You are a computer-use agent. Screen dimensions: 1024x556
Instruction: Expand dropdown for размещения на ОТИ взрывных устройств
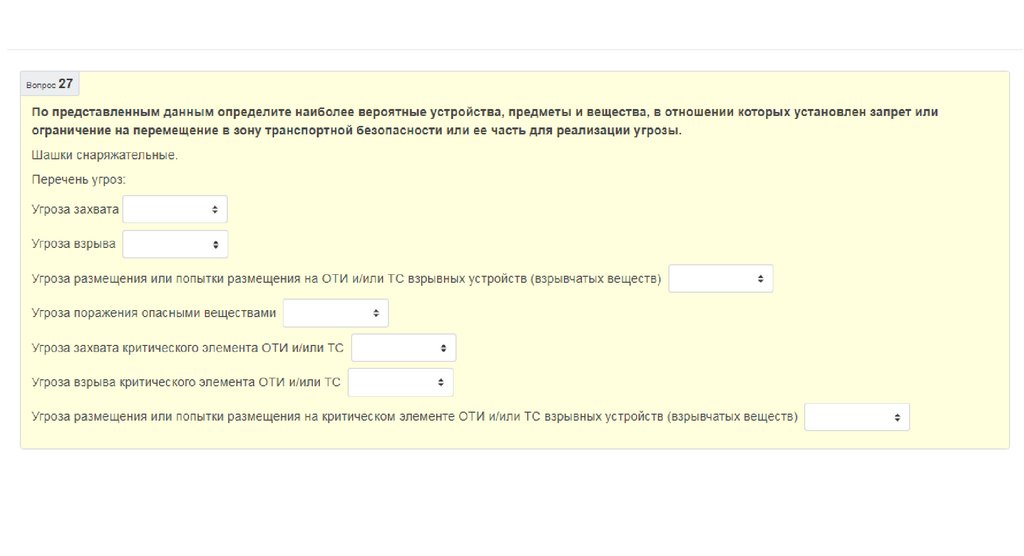(720, 279)
